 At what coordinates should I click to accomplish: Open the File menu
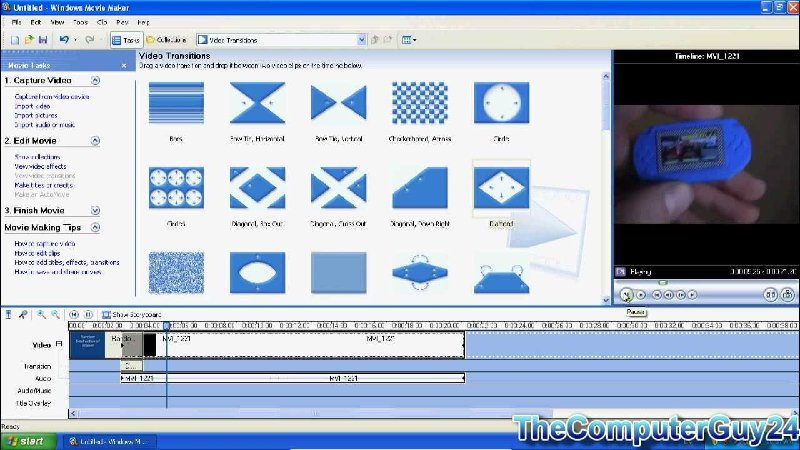[x=16, y=22]
